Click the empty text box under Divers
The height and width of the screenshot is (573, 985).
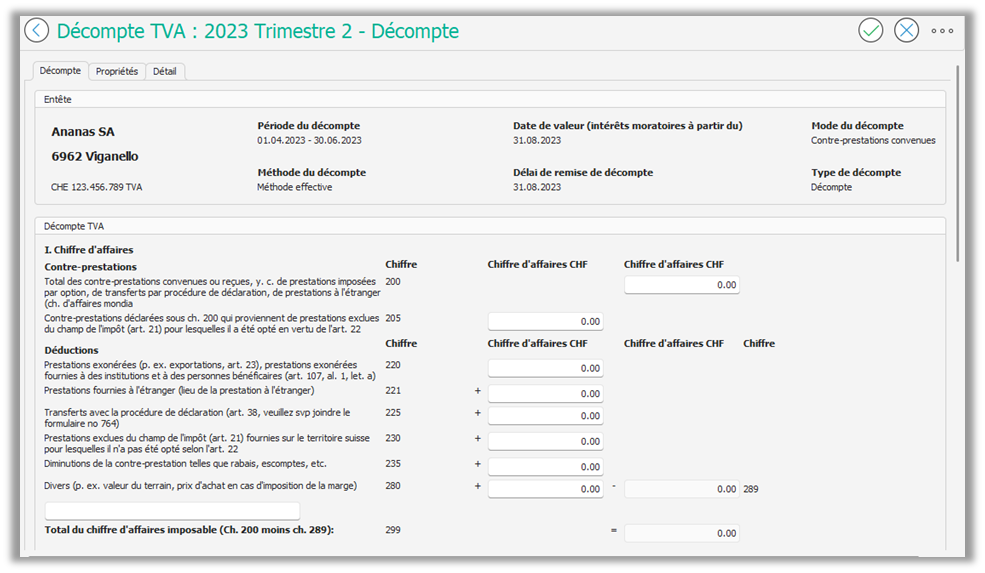coord(172,510)
